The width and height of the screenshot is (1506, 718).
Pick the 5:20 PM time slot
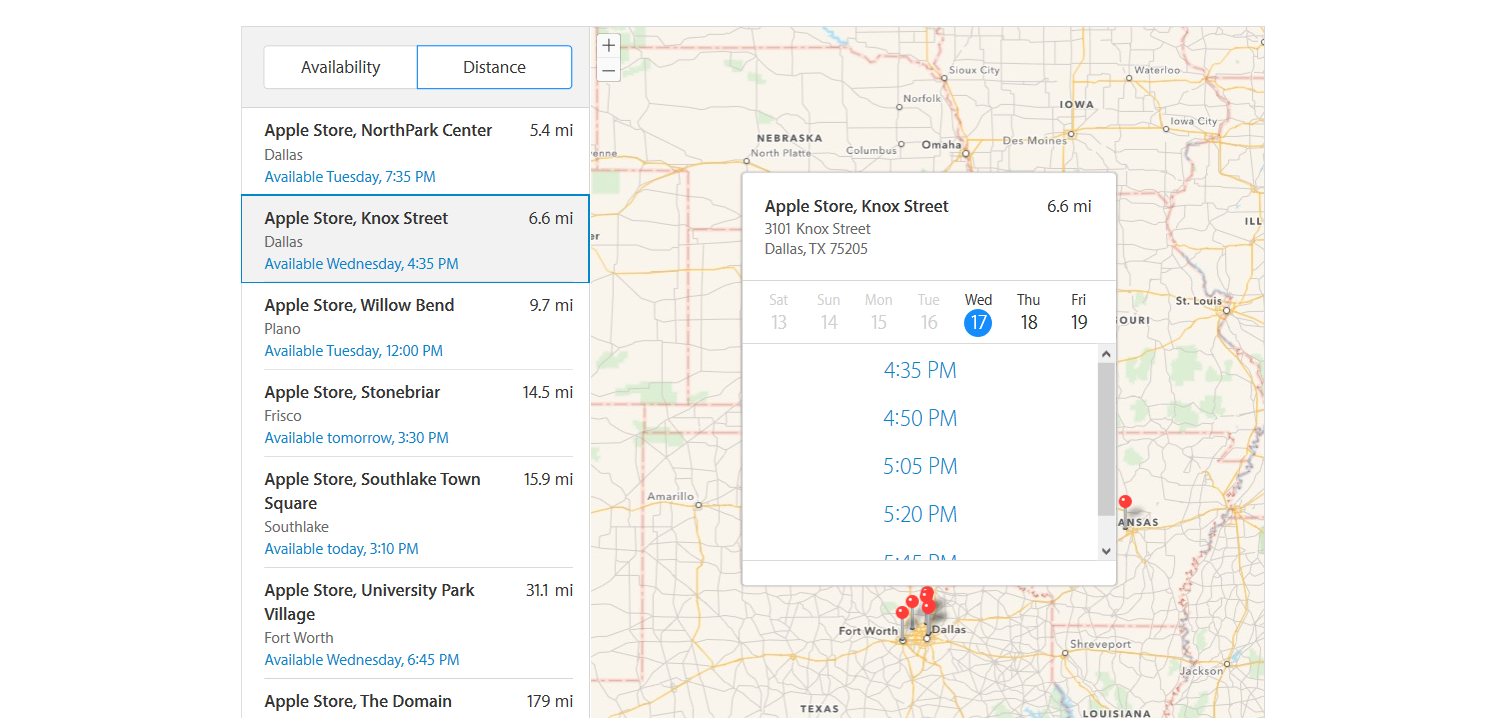coord(920,515)
